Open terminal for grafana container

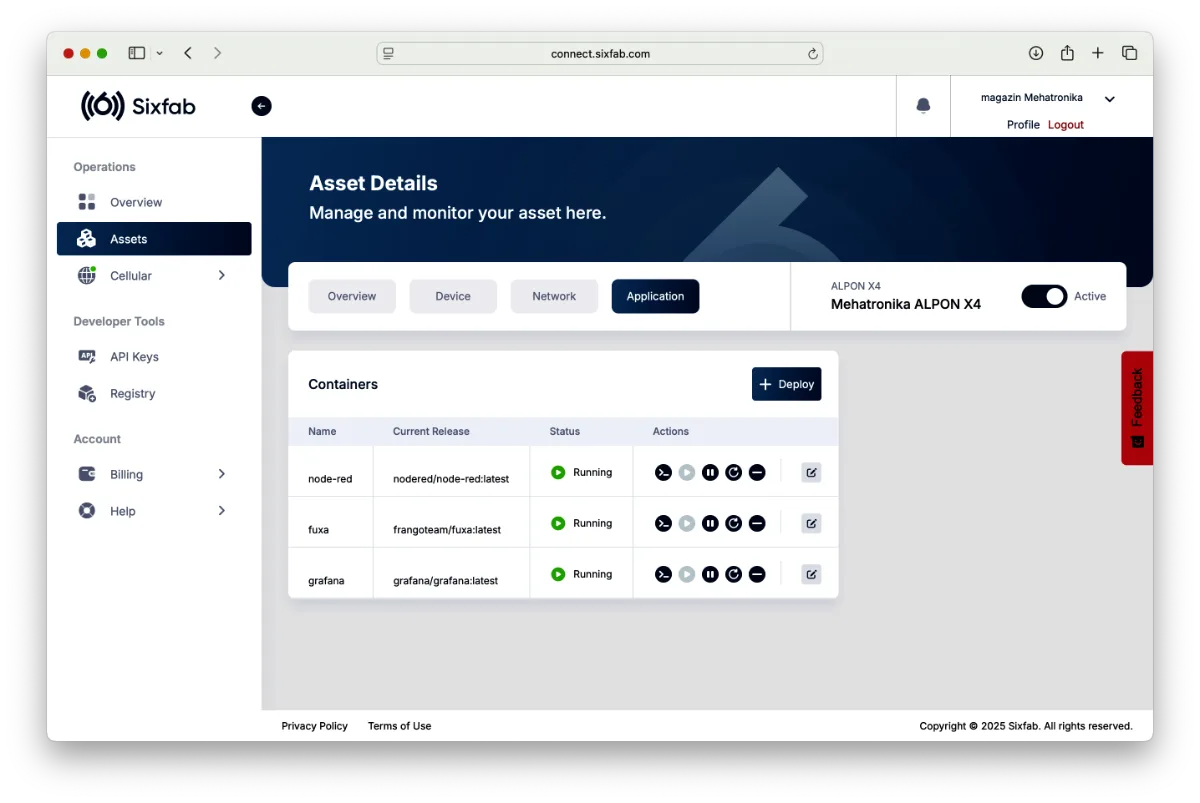663,574
